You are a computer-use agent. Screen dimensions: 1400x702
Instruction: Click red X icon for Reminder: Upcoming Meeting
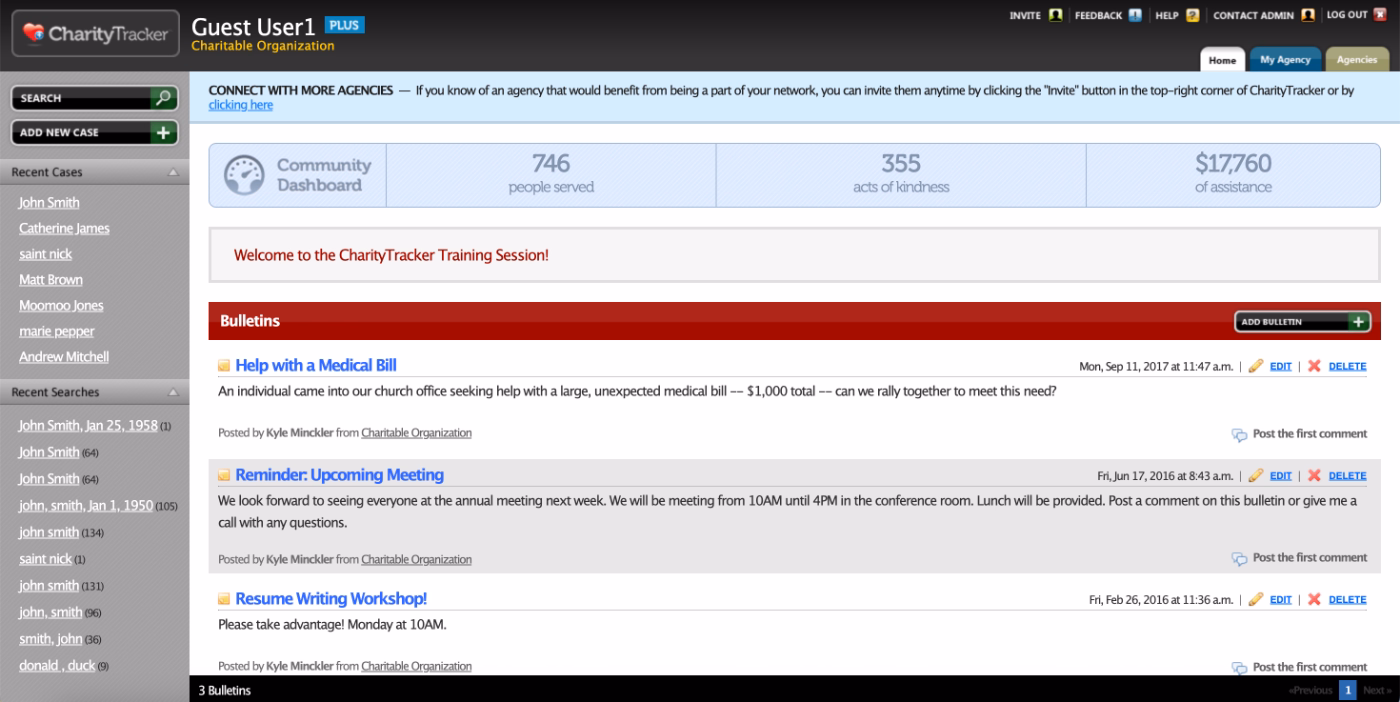pos(1314,476)
